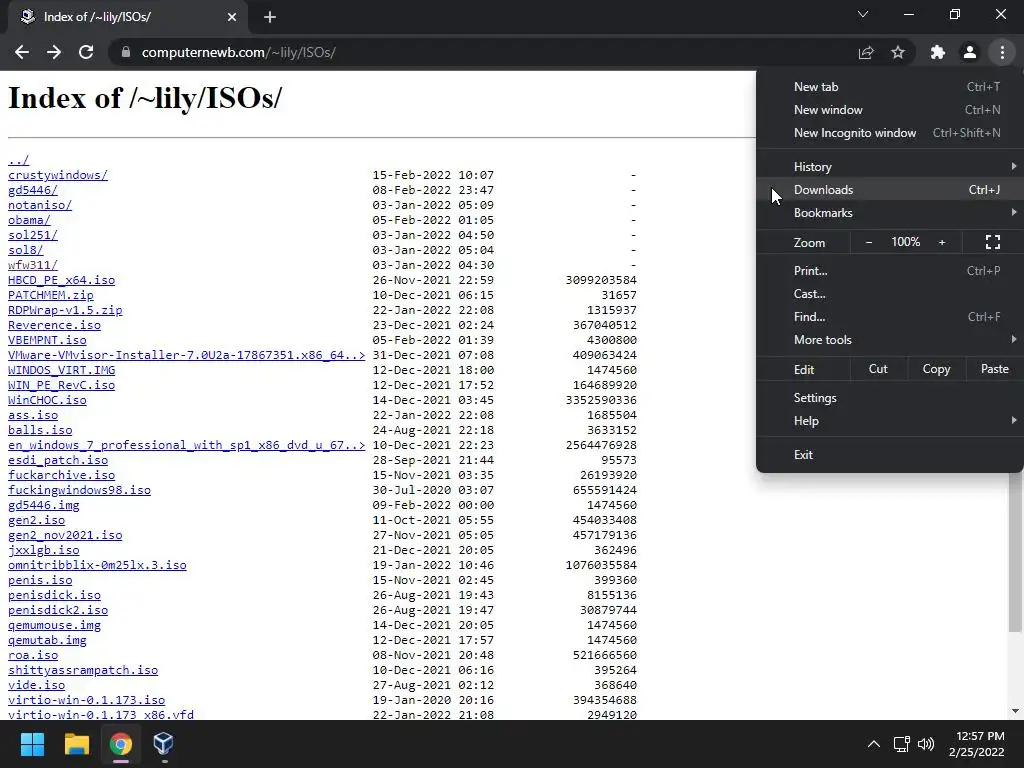Image resolution: width=1024 pixels, height=768 pixels.
Task: Click the lock icon in the address bar
Action: (x=126, y=52)
